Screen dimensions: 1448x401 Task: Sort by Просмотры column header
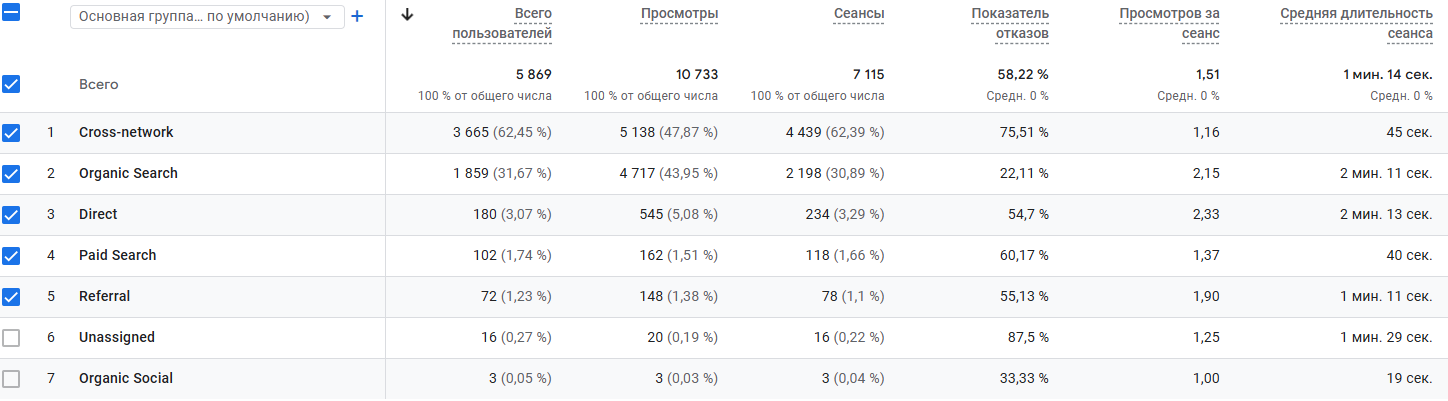(680, 14)
